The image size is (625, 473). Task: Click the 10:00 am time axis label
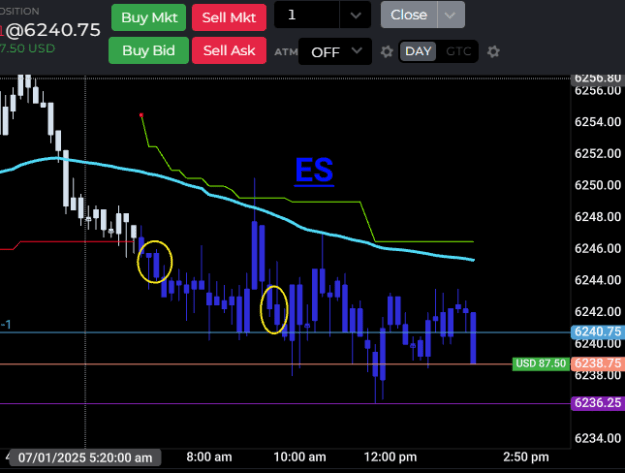point(300,457)
